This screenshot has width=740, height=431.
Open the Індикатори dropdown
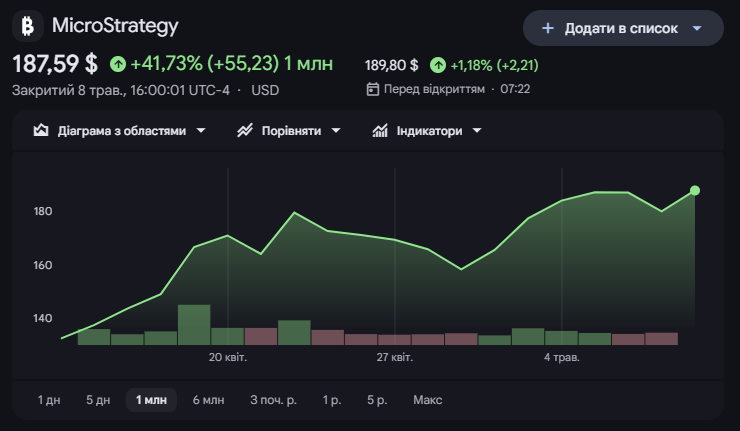tap(477, 130)
